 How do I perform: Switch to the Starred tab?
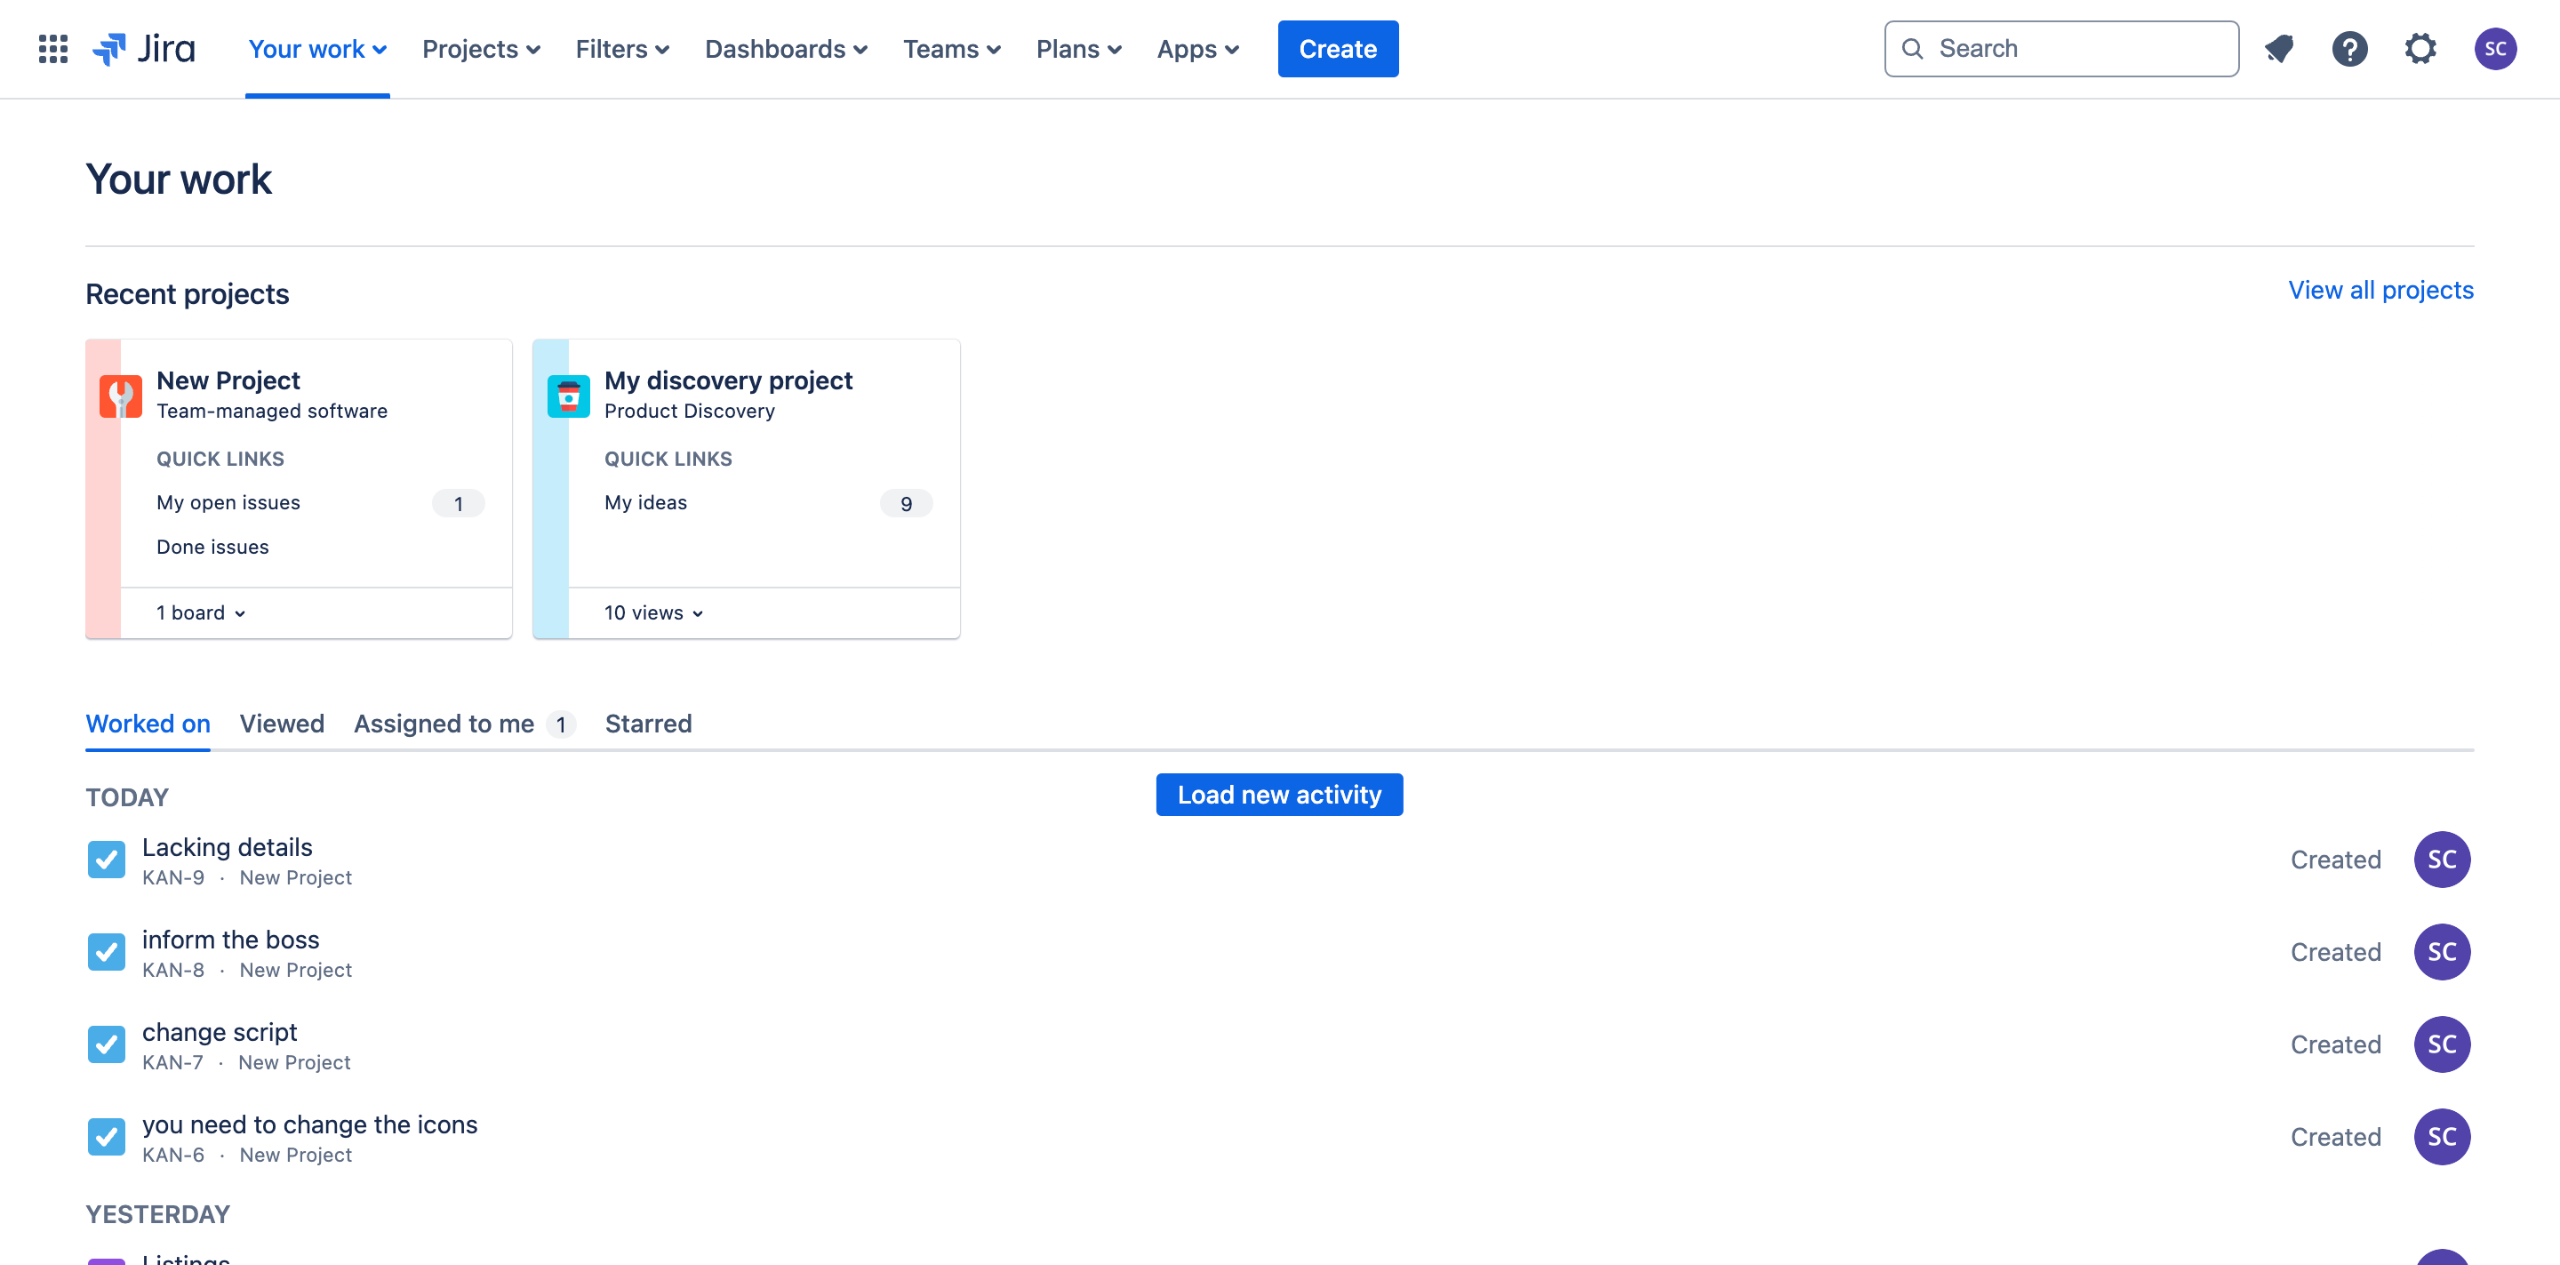click(x=648, y=724)
